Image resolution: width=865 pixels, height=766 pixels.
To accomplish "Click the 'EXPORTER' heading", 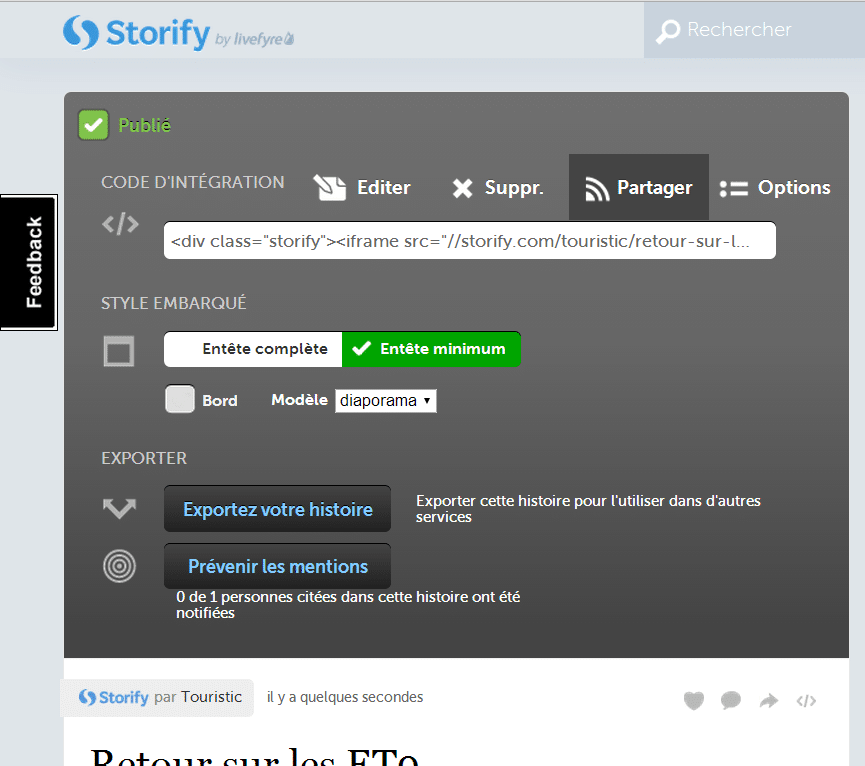I will pos(144,458).
